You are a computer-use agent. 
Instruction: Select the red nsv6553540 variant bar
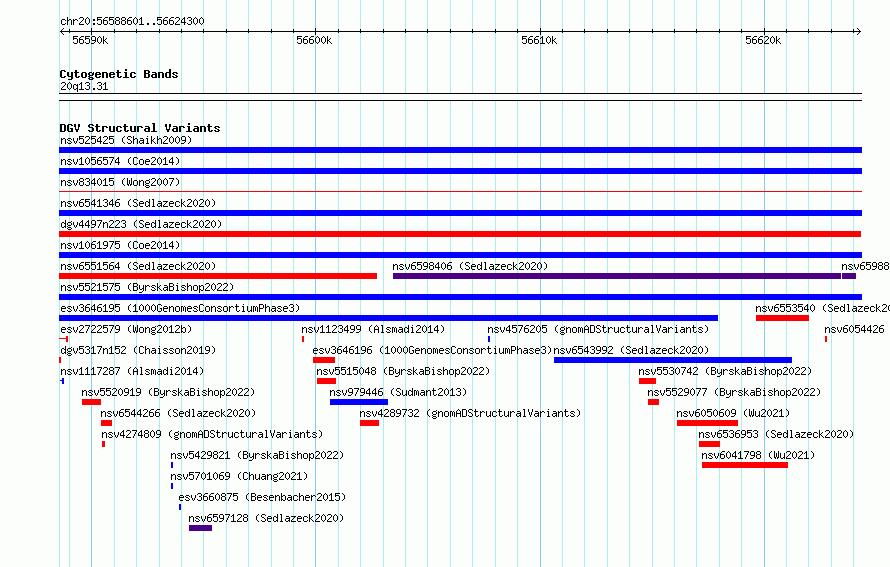782,318
